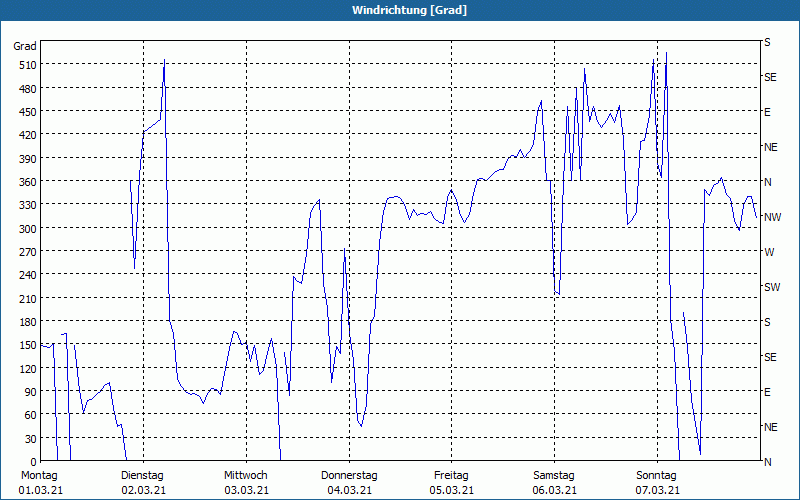Select the 04.03.21 date label
The height and width of the screenshot is (500, 800).
pyautogui.click(x=349, y=490)
